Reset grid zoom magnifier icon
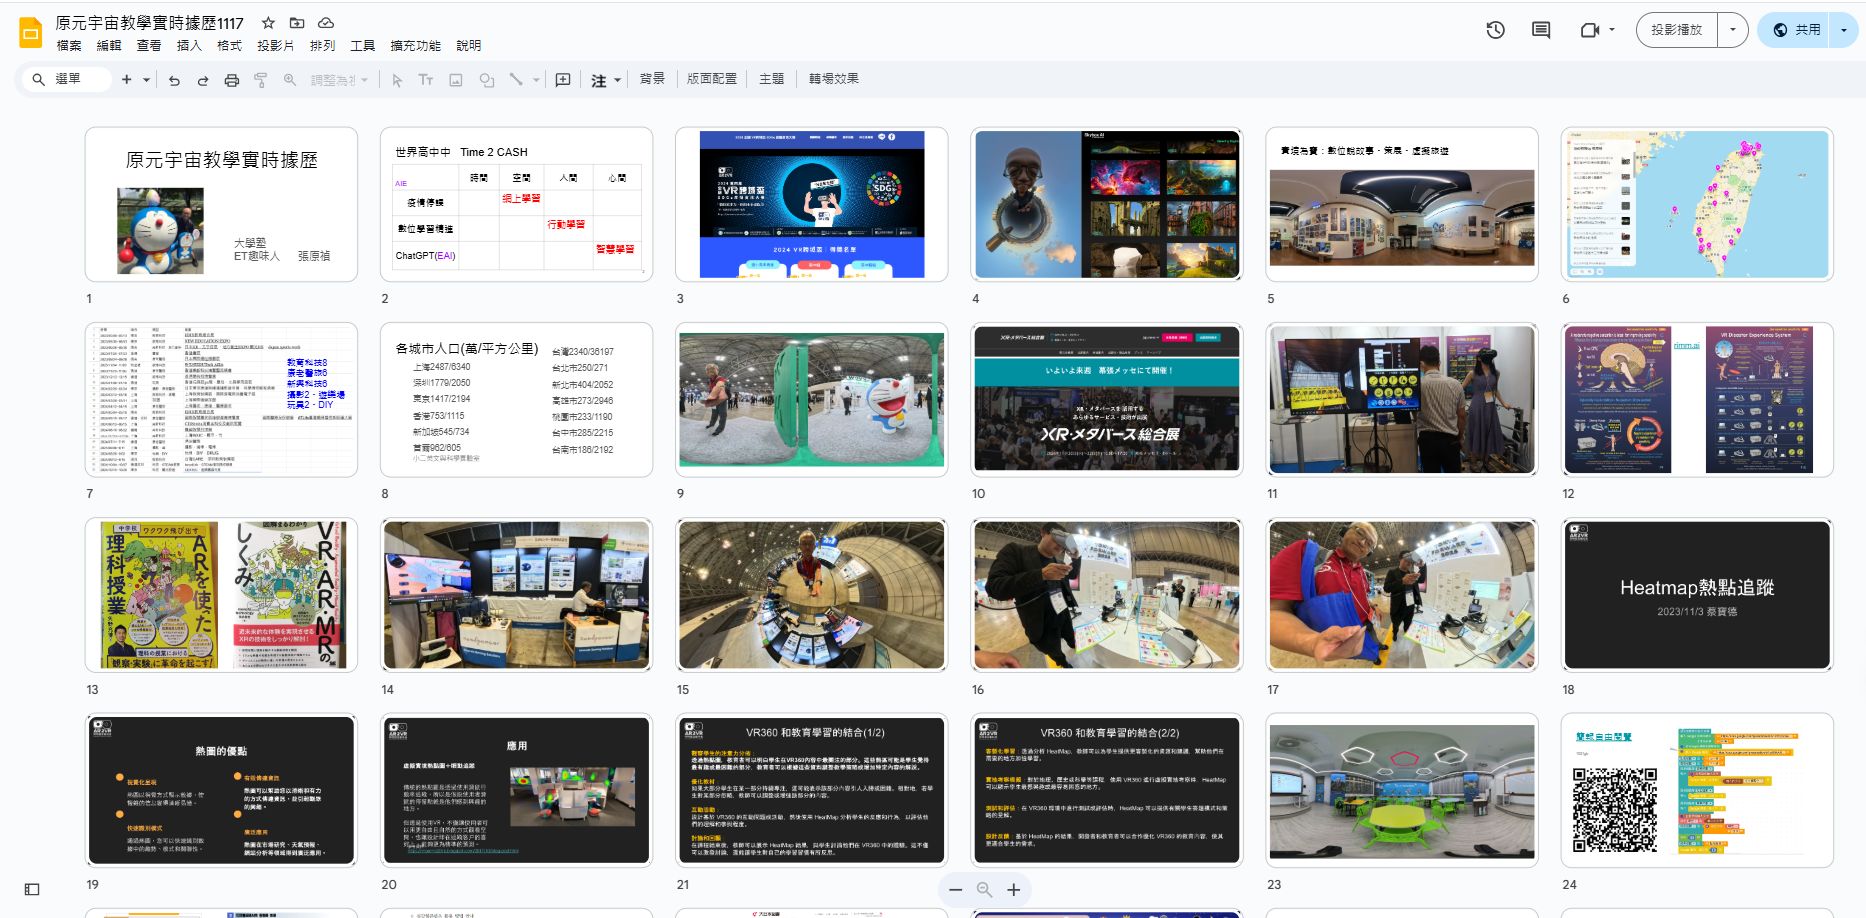The width and height of the screenshot is (1866, 918). pyautogui.click(x=985, y=890)
